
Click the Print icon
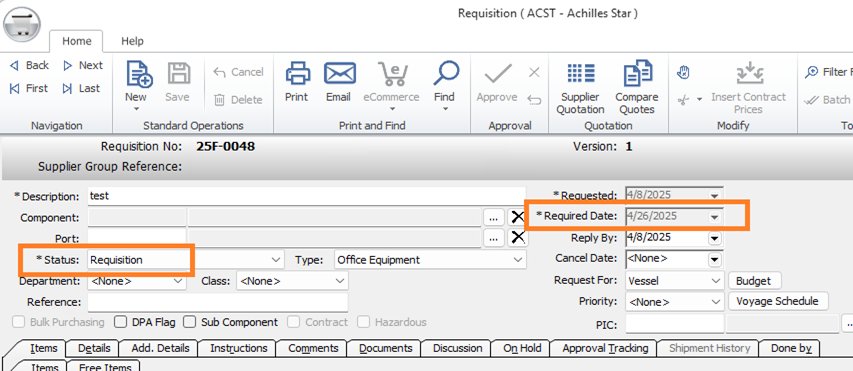[297, 73]
